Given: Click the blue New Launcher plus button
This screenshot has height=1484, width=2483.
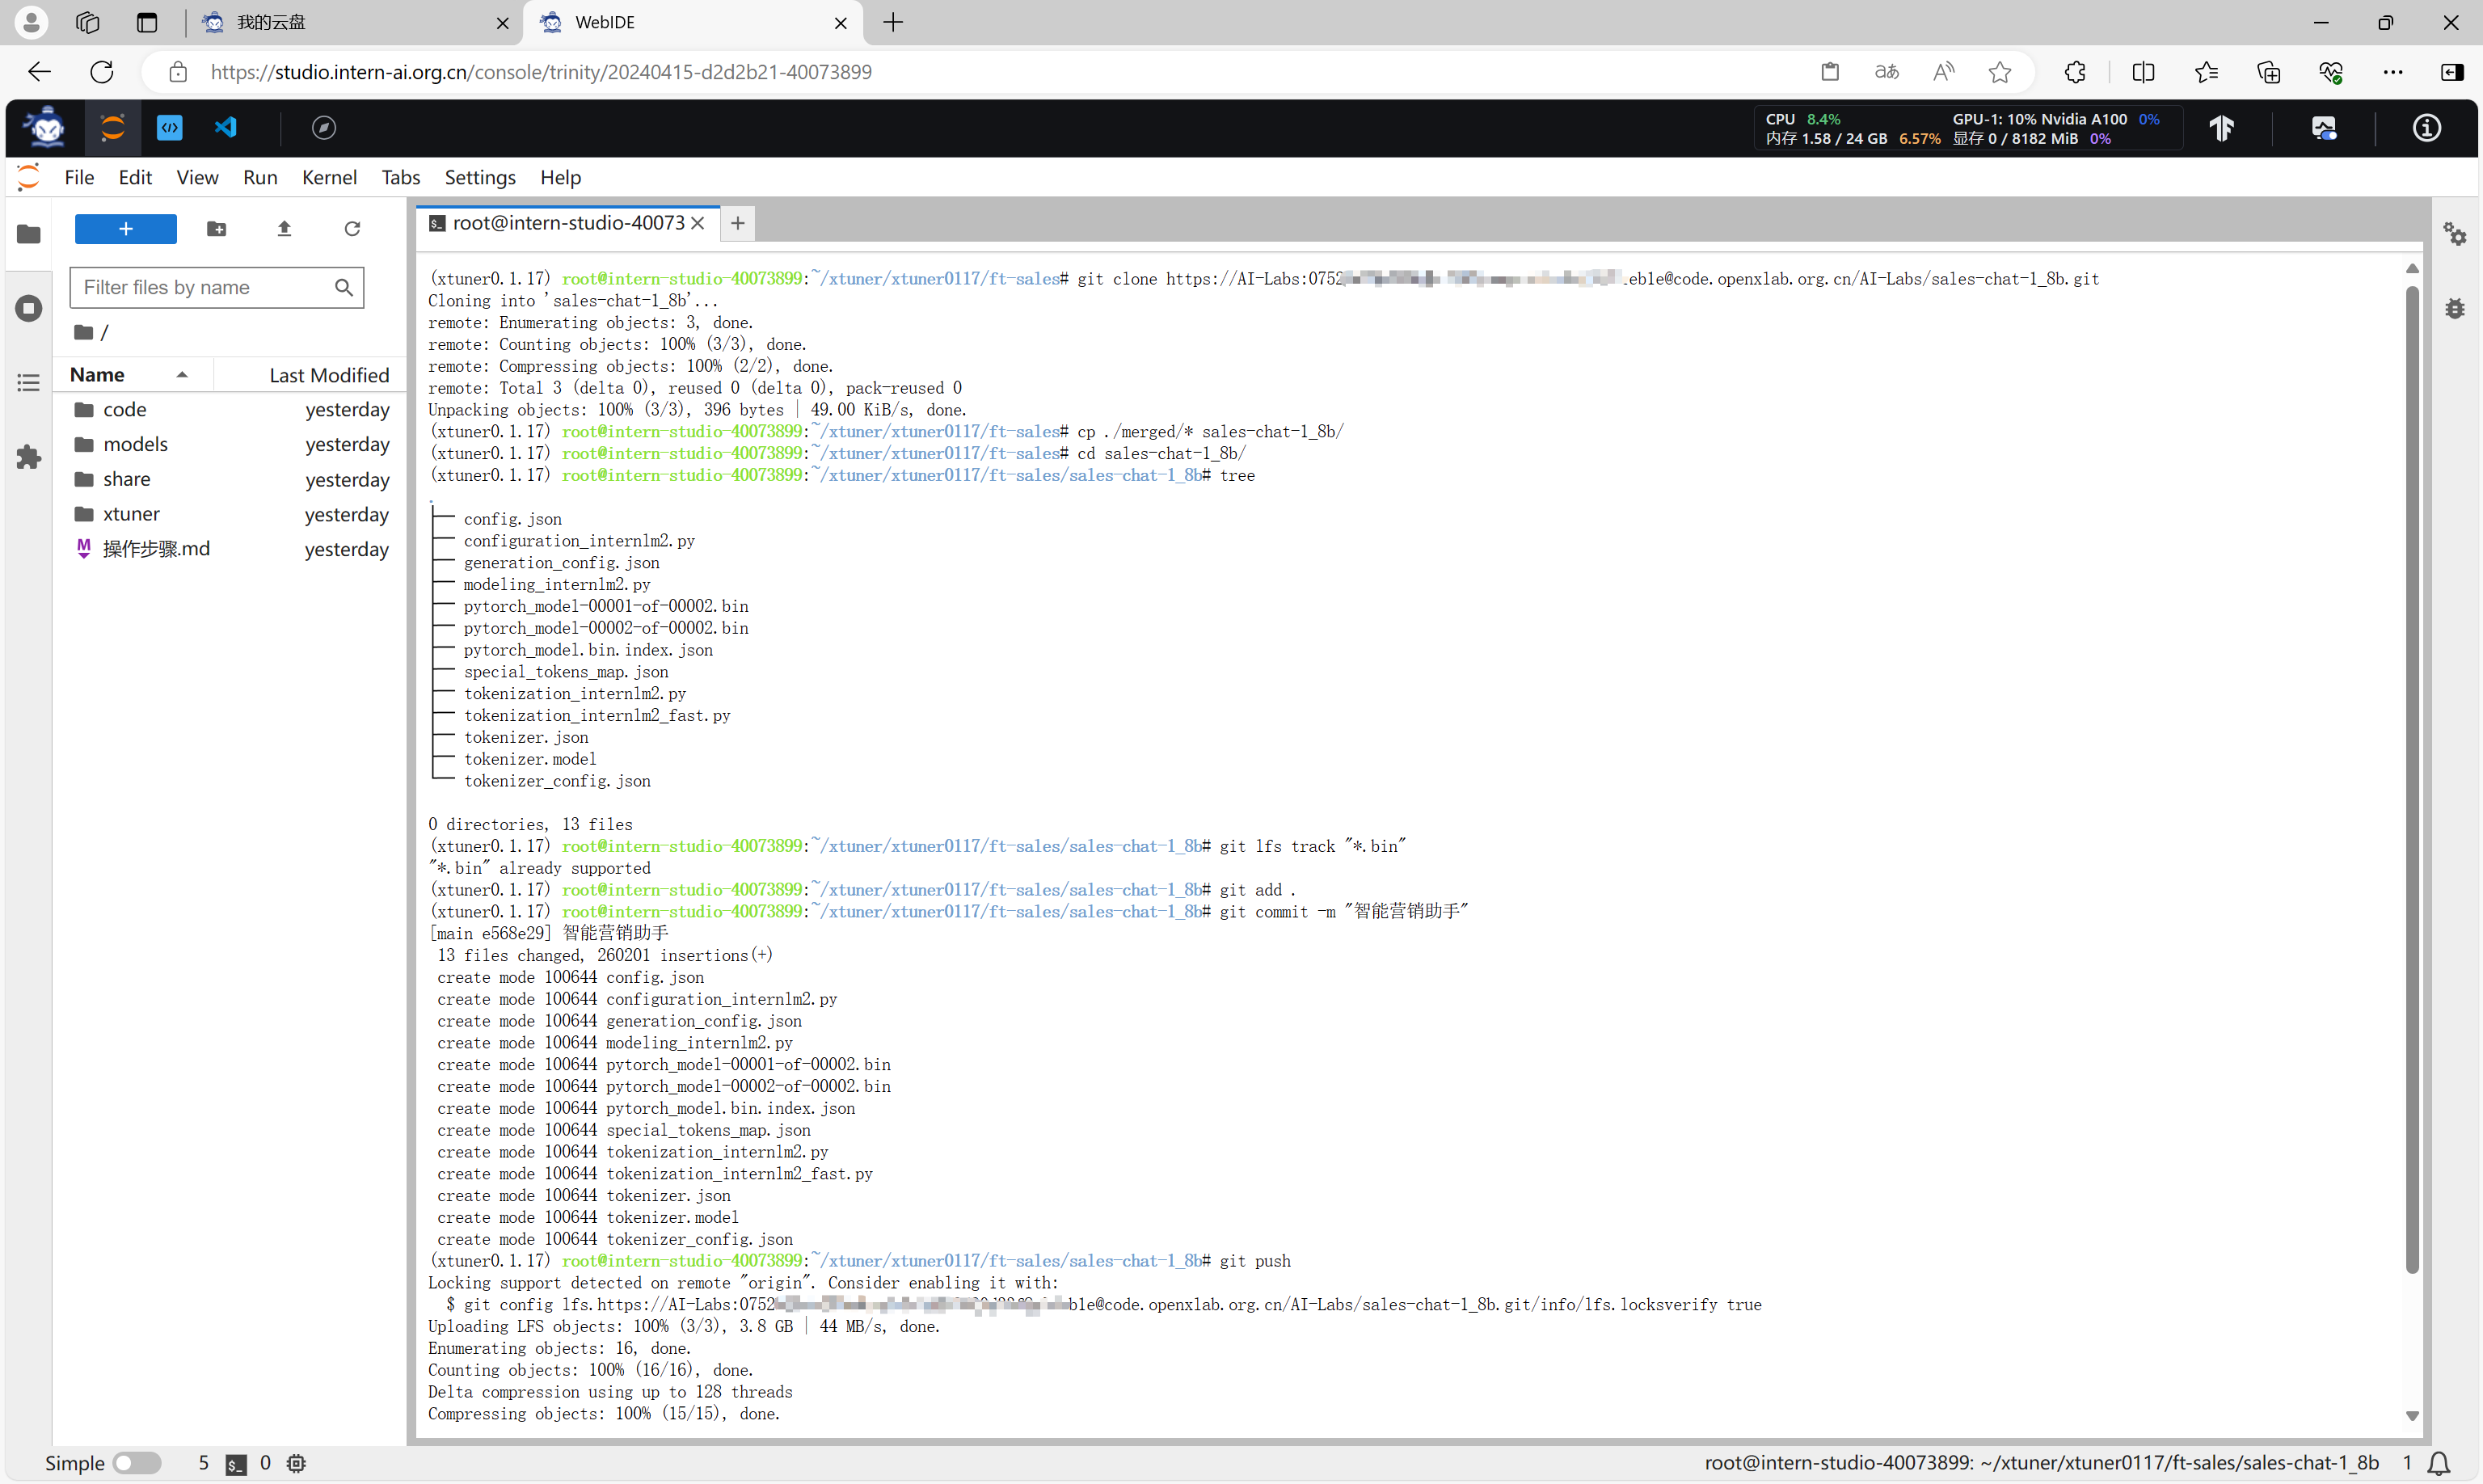Looking at the screenshot, I should 126,229.
